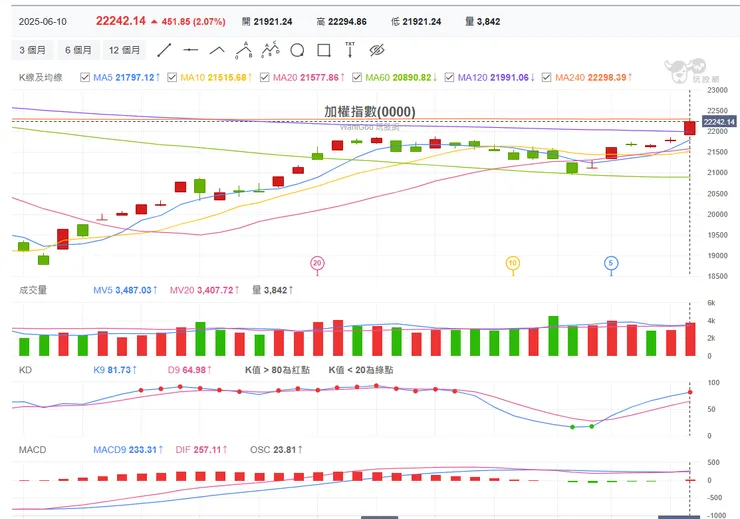The image size is (740, 519).
Task: Click the KD panel label
Action: 25,370
